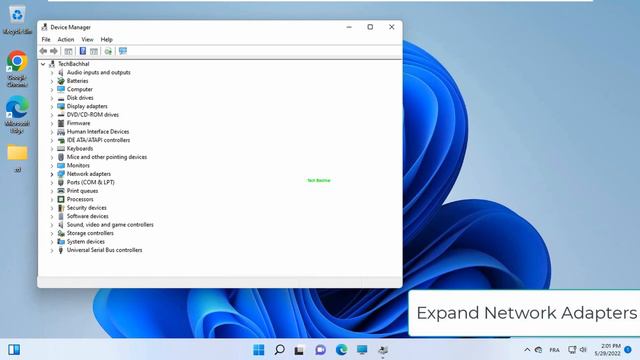This screenshot has width=640, height=360.
Task: Click the Human Interface Devices icon
Action: 61,132
